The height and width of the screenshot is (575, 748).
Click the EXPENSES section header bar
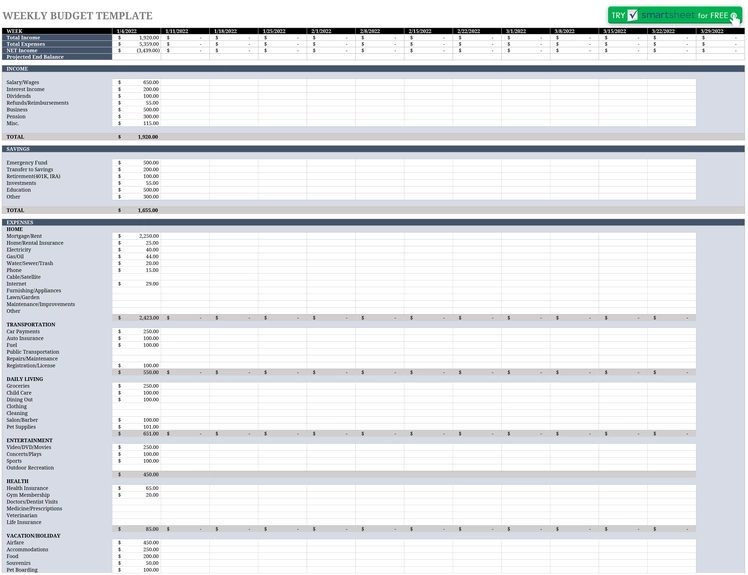point(373,222)
